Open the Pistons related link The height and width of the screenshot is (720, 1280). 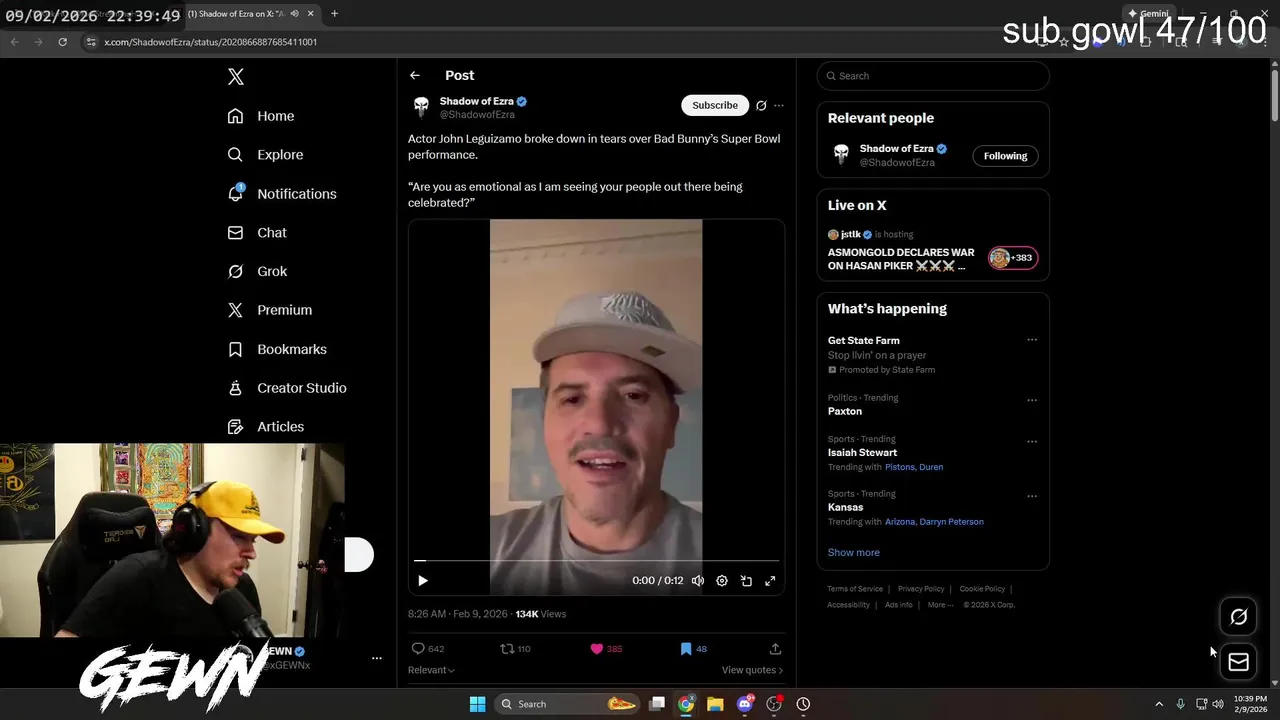pos(899,467)
